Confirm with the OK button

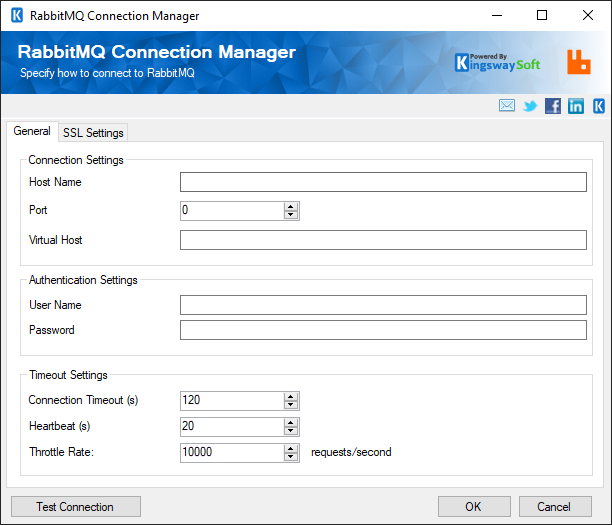(x=473, y=507)
